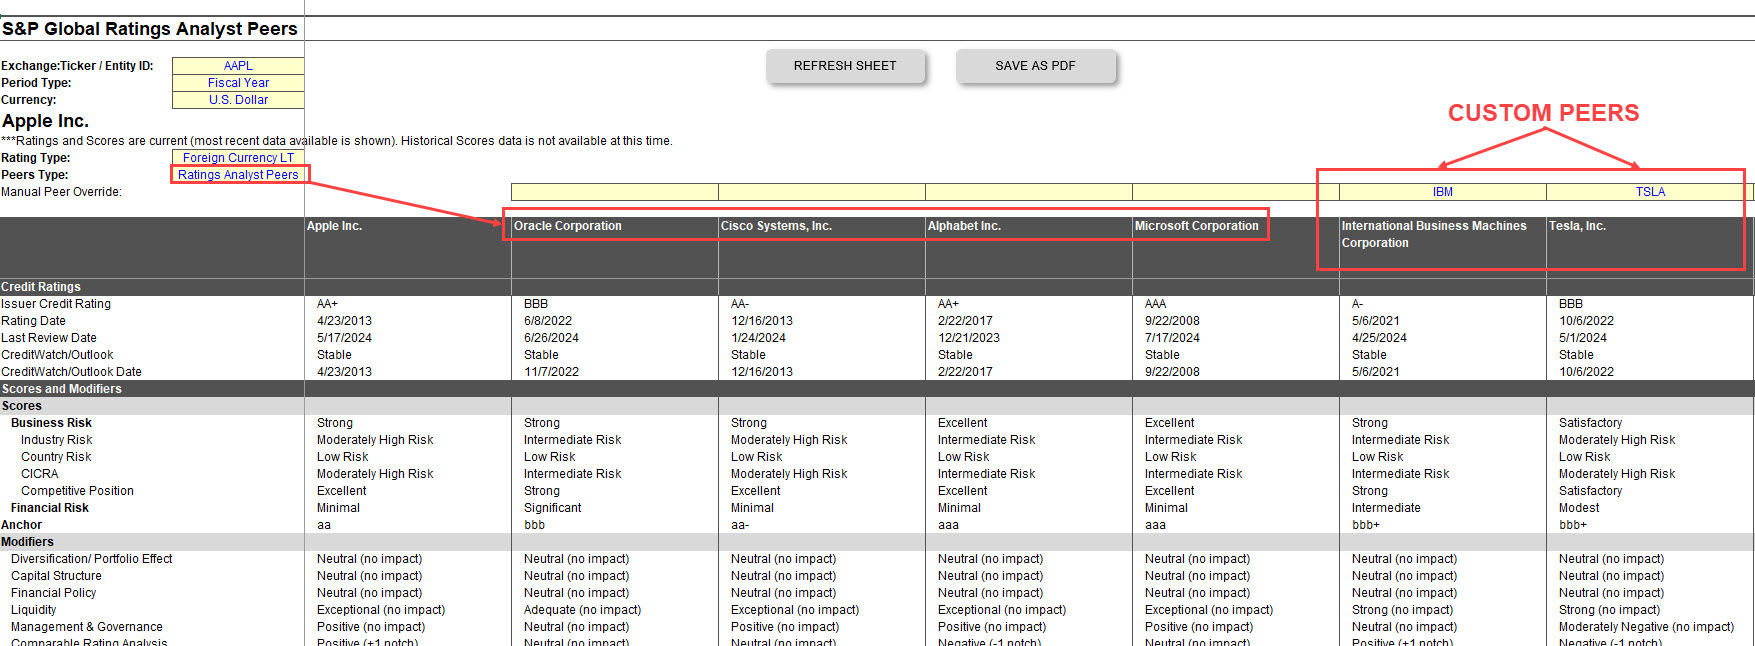Select the Rating Date row label
This screenshot has height=646, width=1755.
point(33,321)
